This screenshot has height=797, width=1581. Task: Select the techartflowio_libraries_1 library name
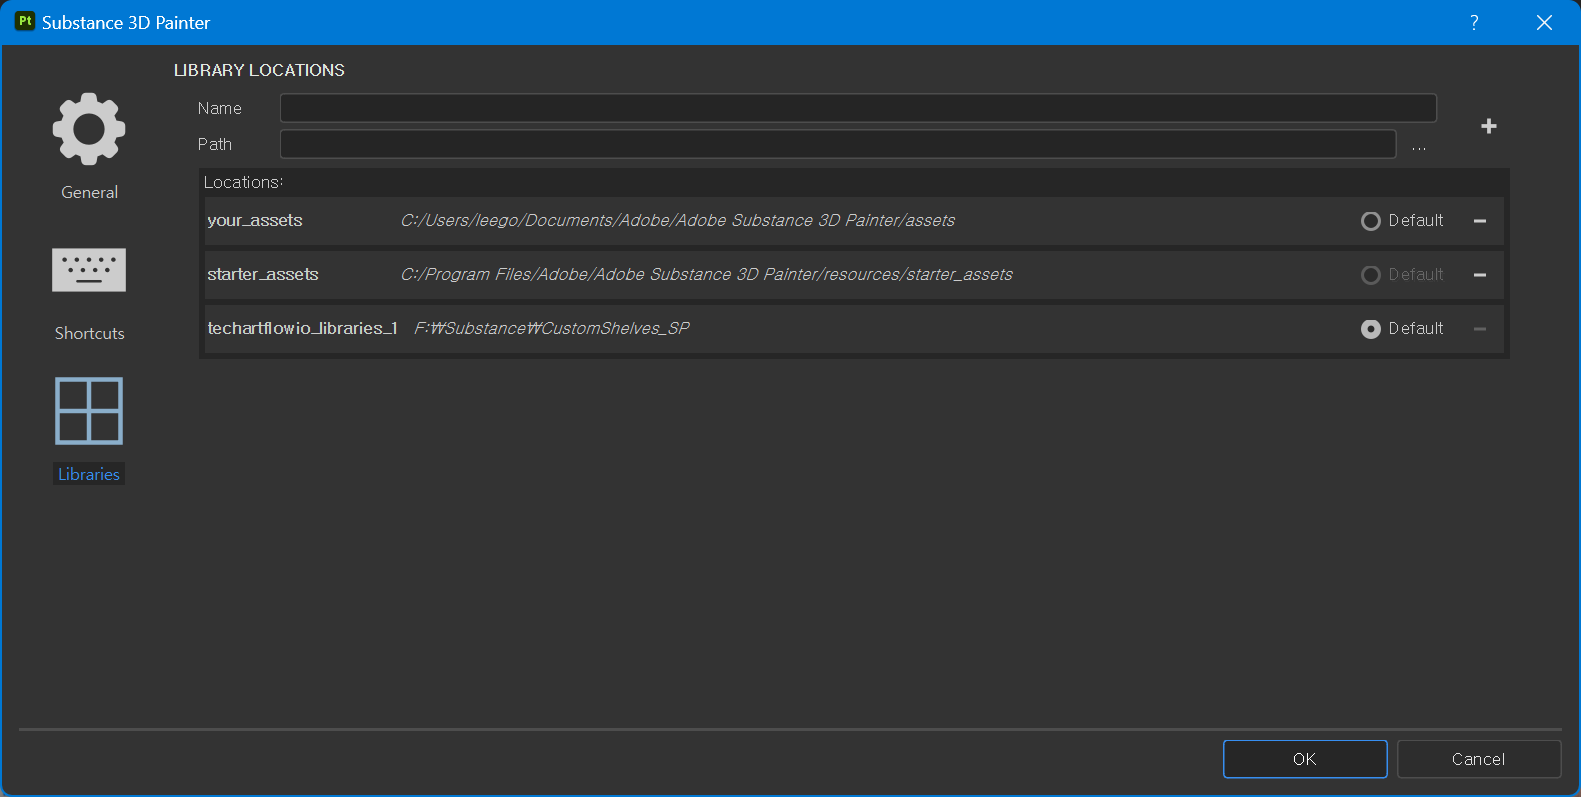(x=303, y=329)
